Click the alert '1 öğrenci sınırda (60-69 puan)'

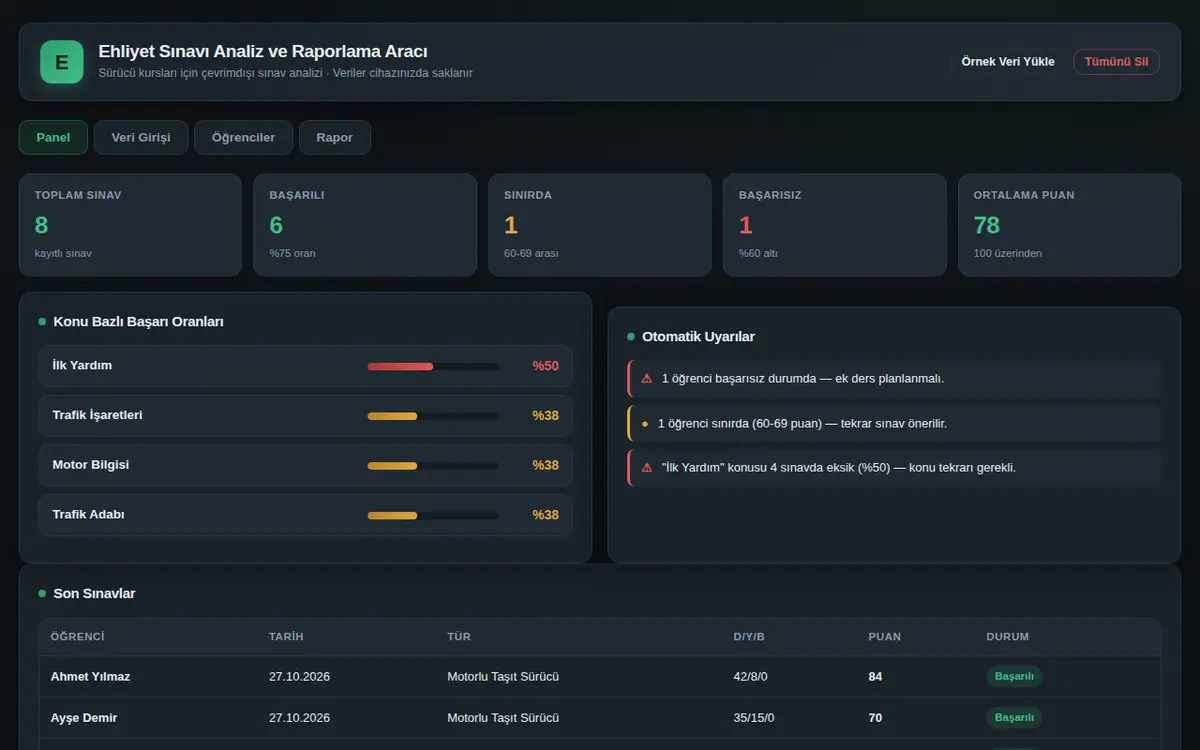(895, 424)
